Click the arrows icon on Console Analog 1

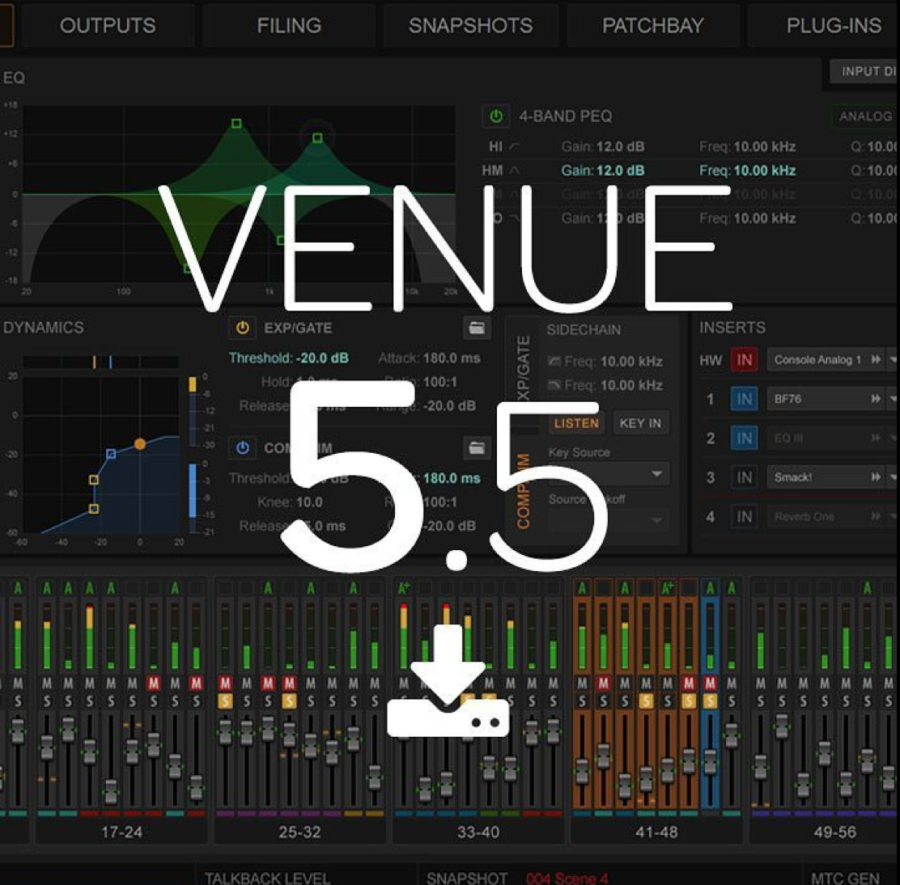coord(876,360)
